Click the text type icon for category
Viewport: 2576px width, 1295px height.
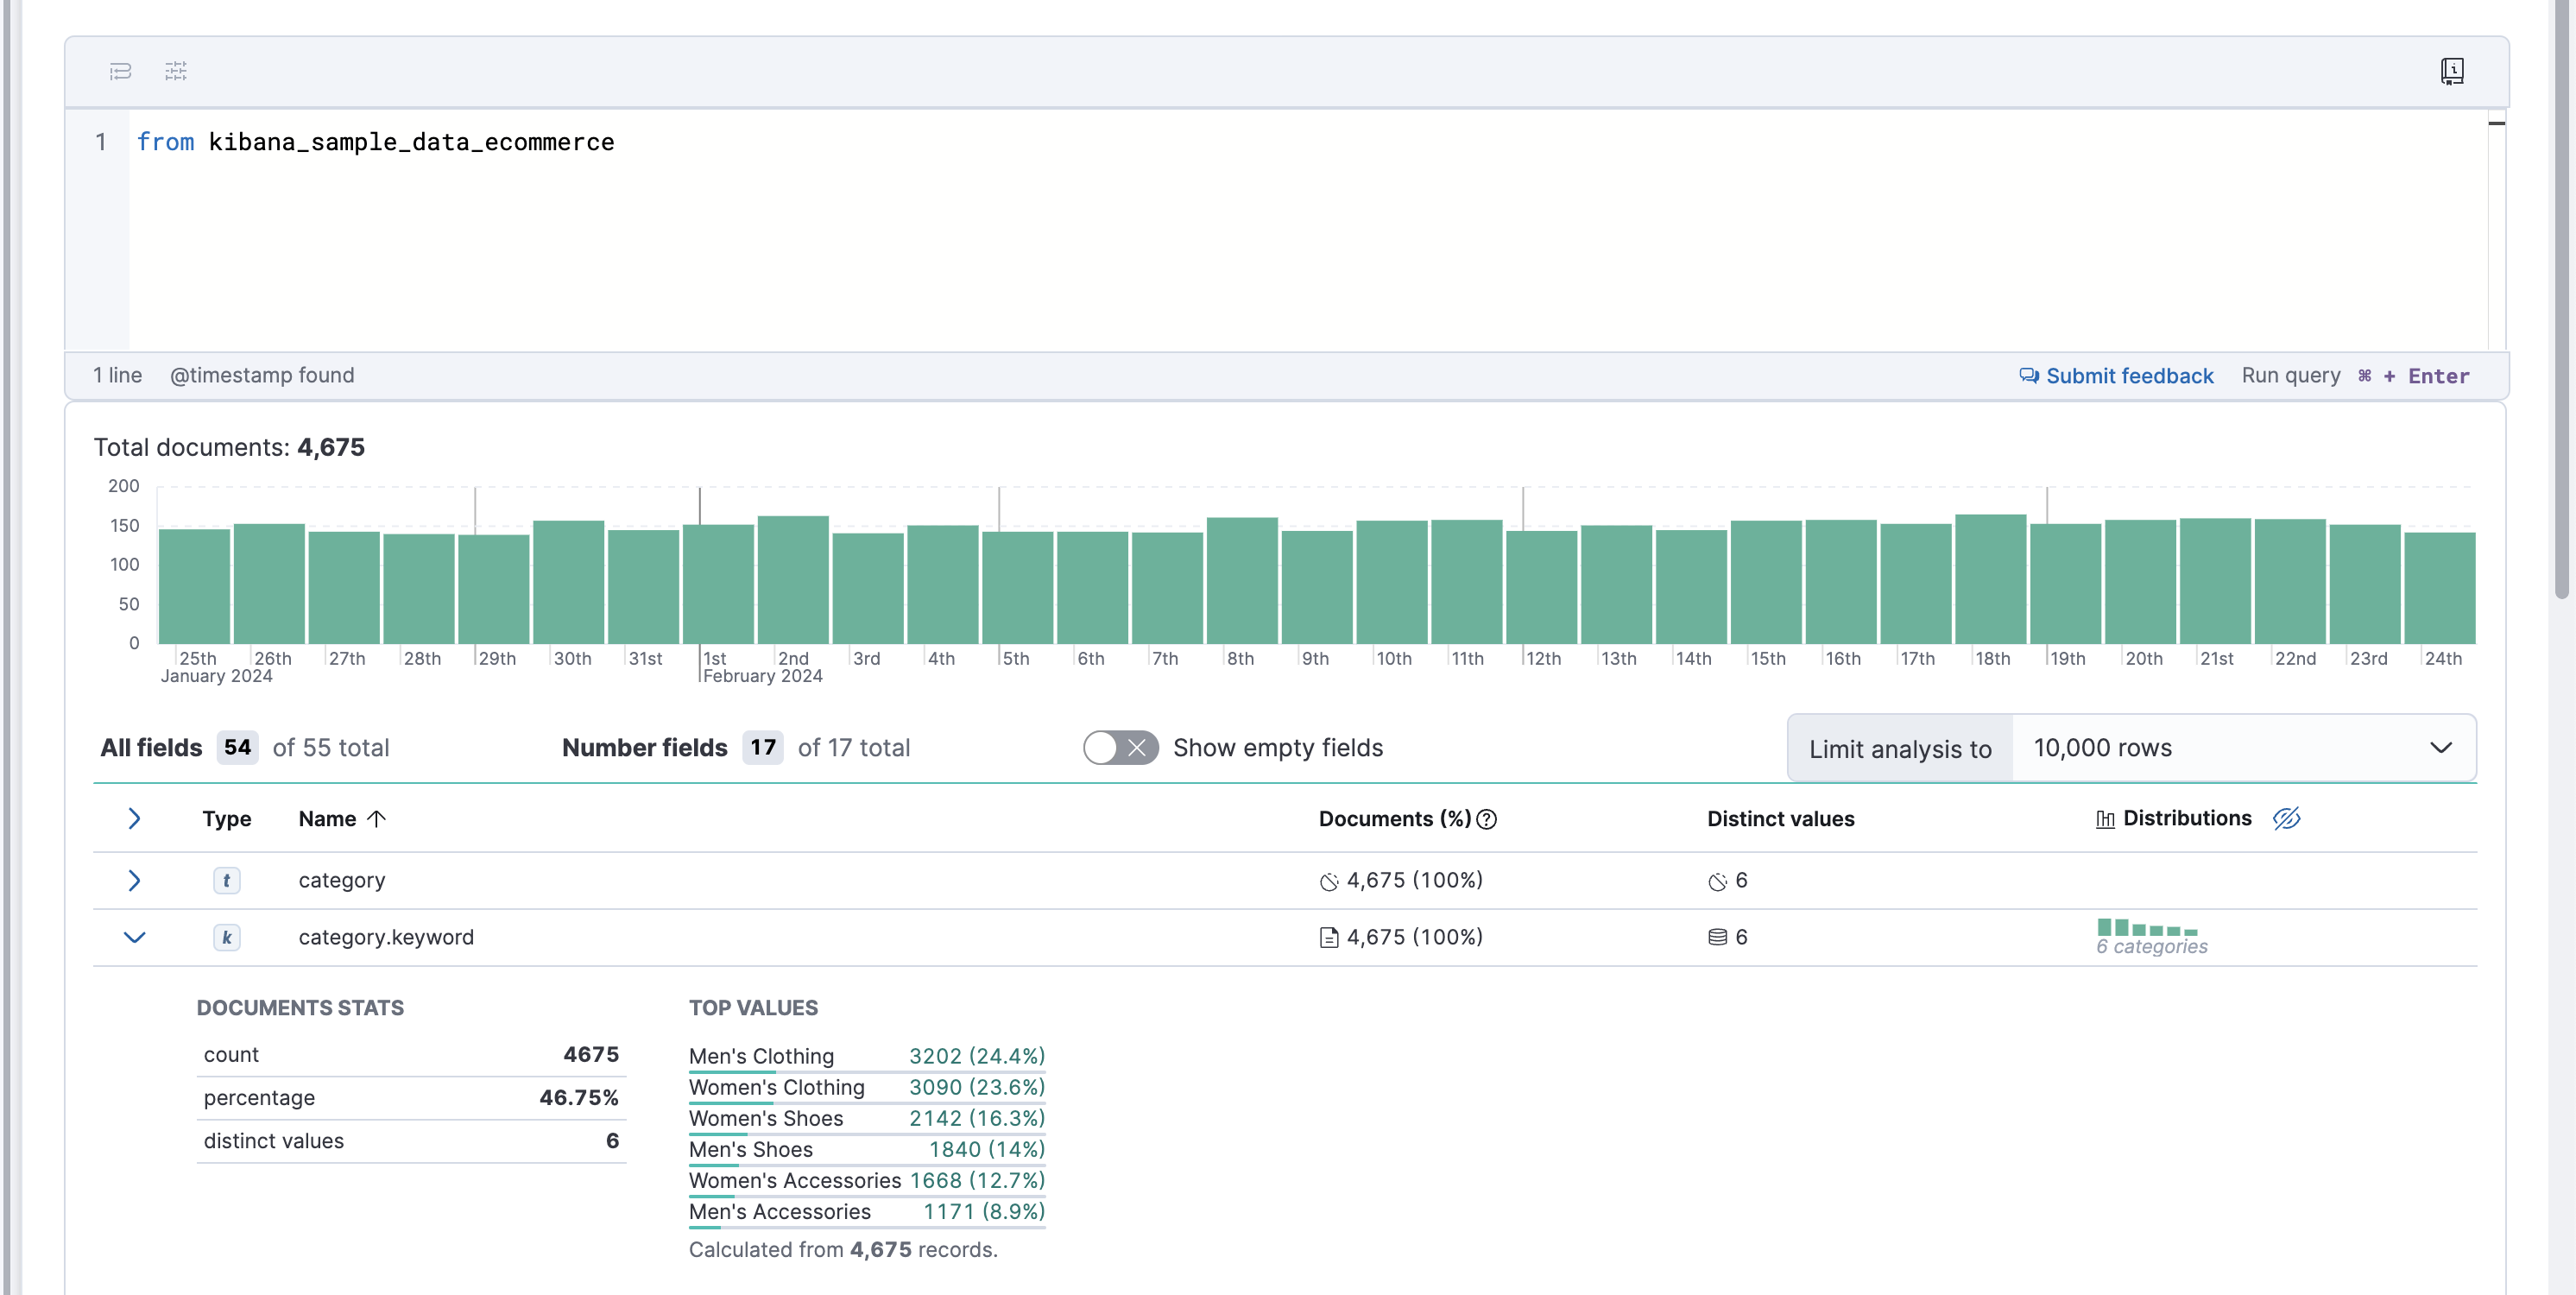(227, 880)
